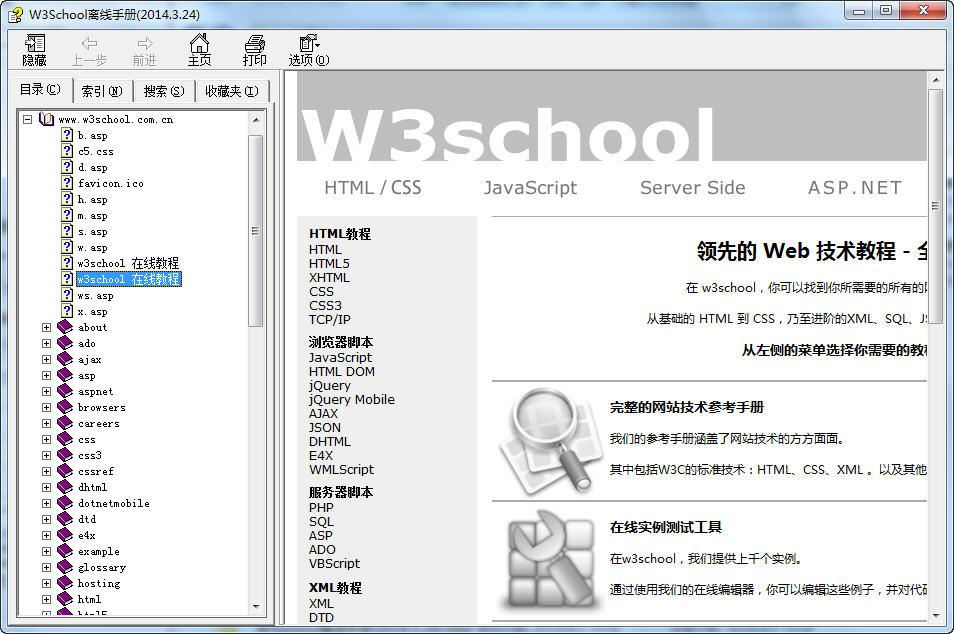Expand the e4x folder node

pyautogui.click(x=46, y=535)
